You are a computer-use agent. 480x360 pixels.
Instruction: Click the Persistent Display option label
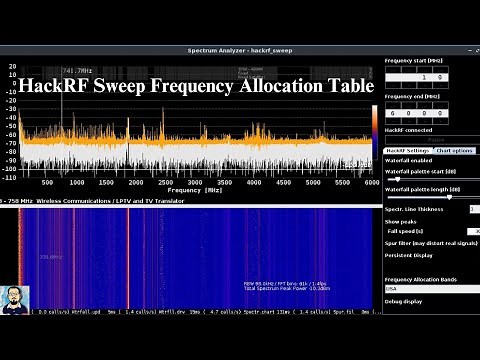tap(409, 255)
